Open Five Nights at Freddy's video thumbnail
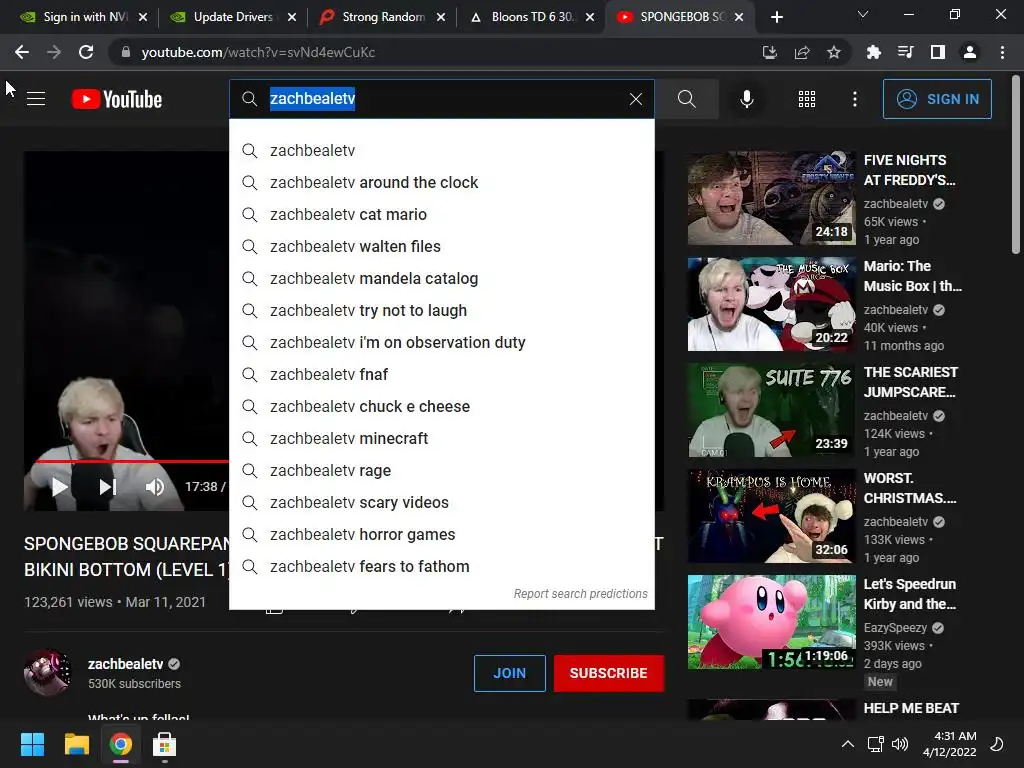This screenshot has height=768, width=1024. click(x=771, y=198)
